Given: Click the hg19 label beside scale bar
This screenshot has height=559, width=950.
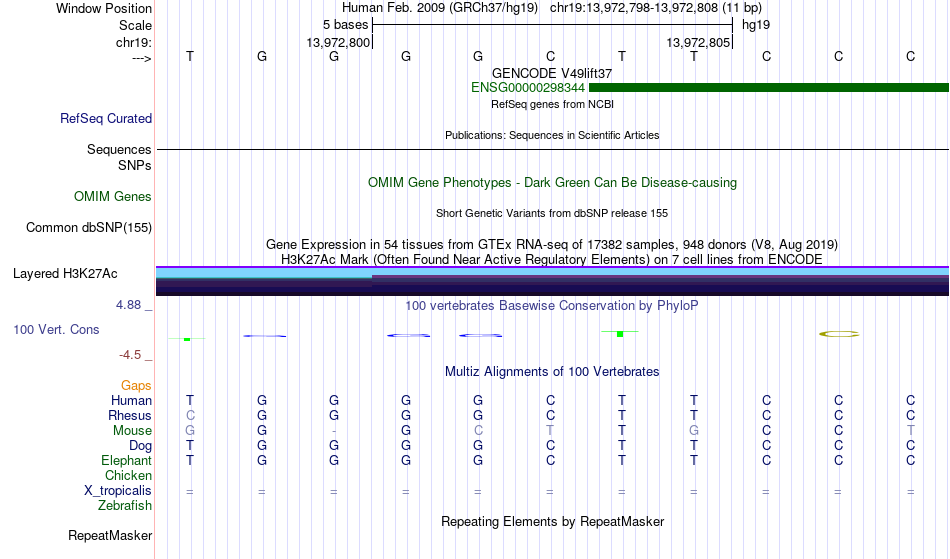Looking at the screenshot, I should point(756,25).
